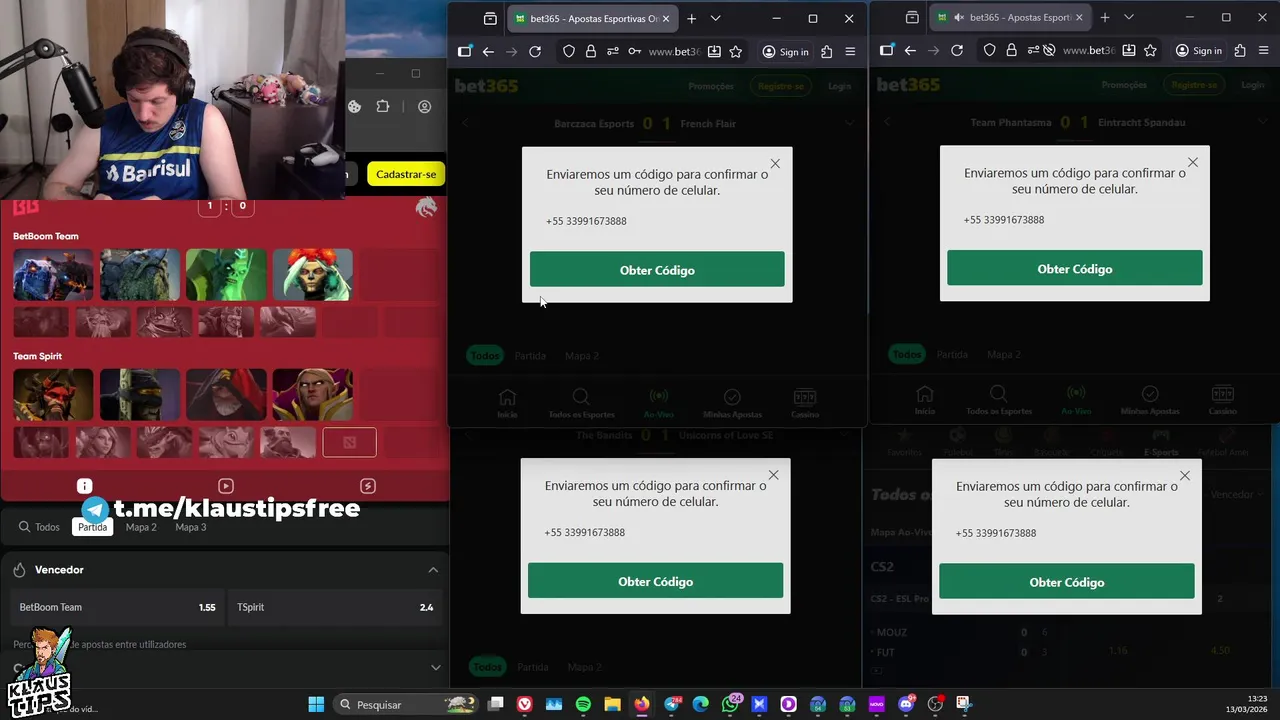Image resolution: width=1280 pixels, height=720 pixels.
Task: Click Obter Código in Barczaca Esports dialog
Action: click(657, 270)
